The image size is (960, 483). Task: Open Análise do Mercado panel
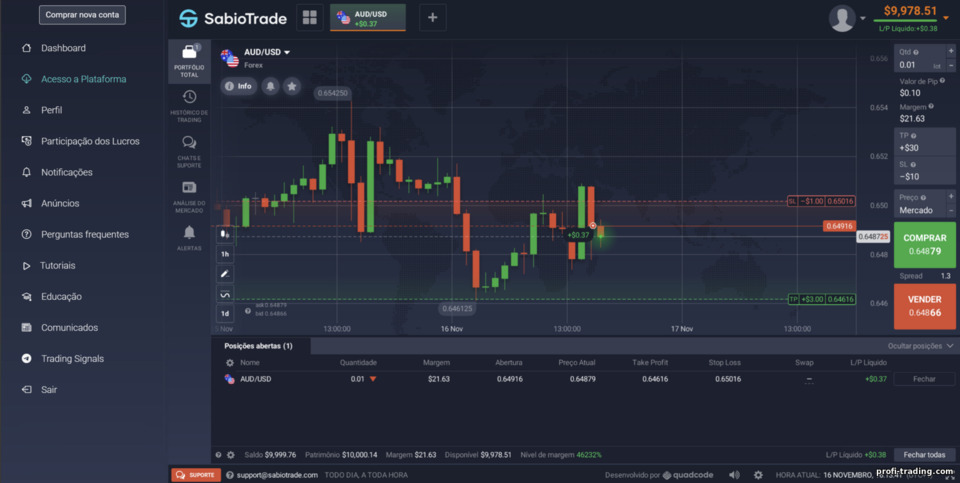point(189,197)
